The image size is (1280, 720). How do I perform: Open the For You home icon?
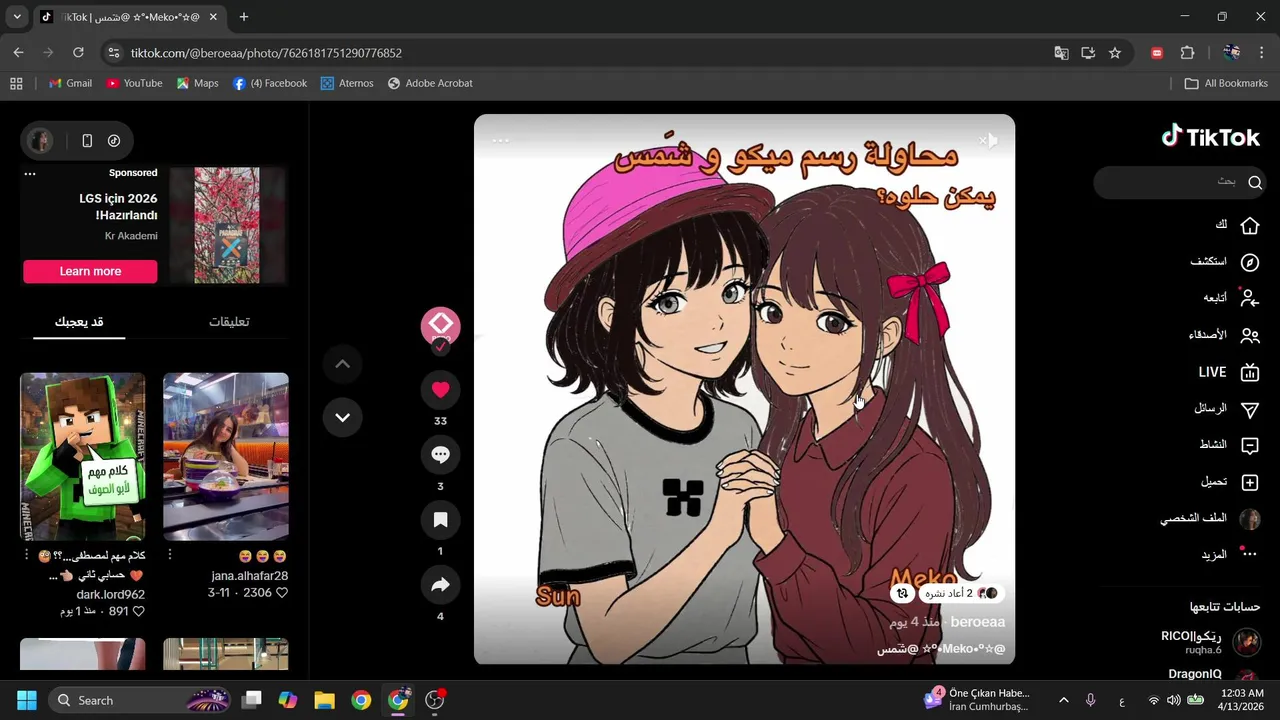[x=1249, y=225]
